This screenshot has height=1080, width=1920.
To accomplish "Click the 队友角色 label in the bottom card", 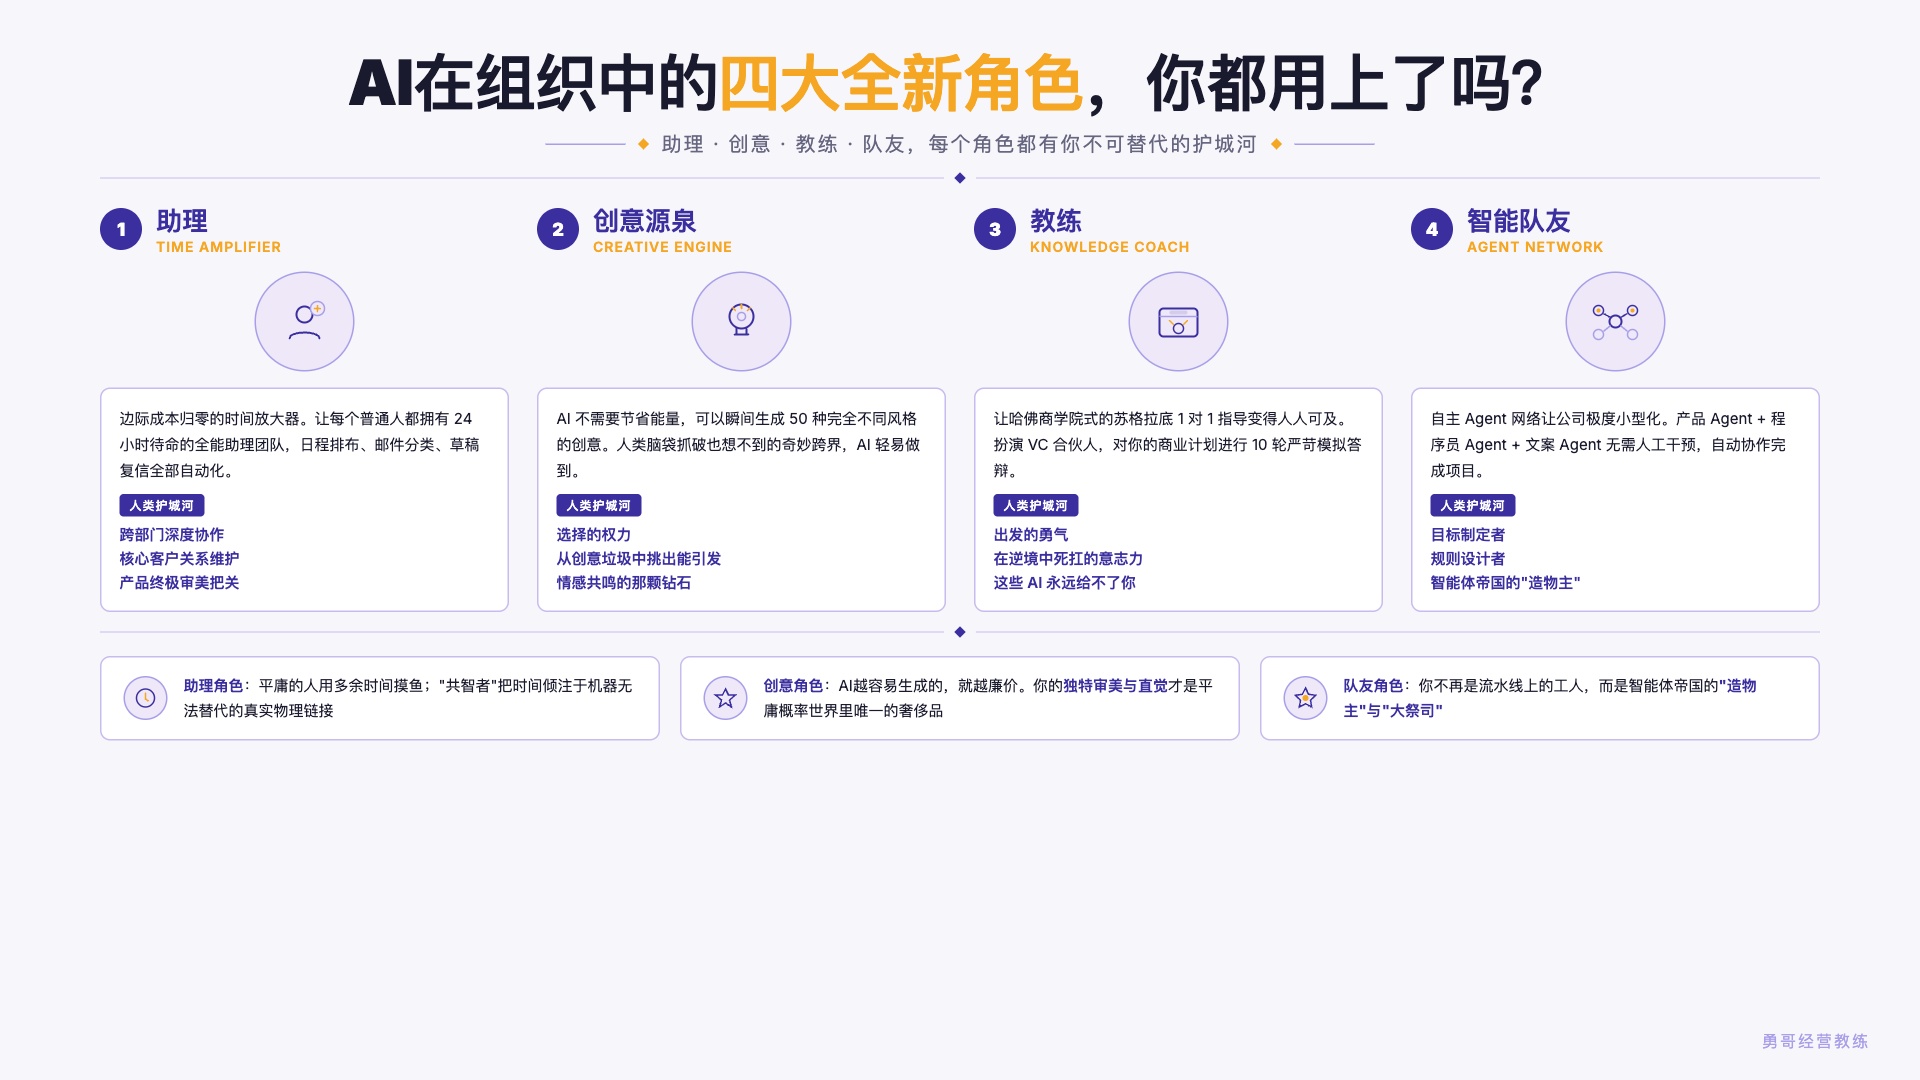I will pyautogui.click(x=1373, y=686).
